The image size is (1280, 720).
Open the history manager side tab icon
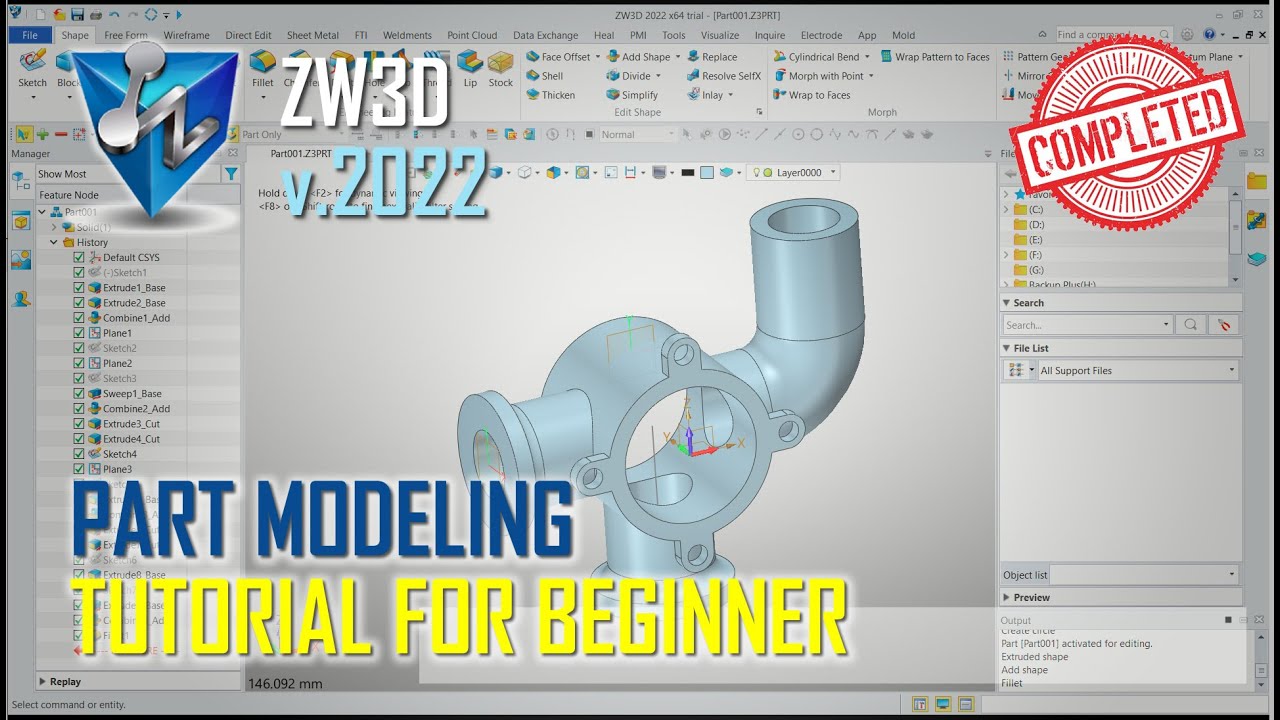(x=21, y=181)
